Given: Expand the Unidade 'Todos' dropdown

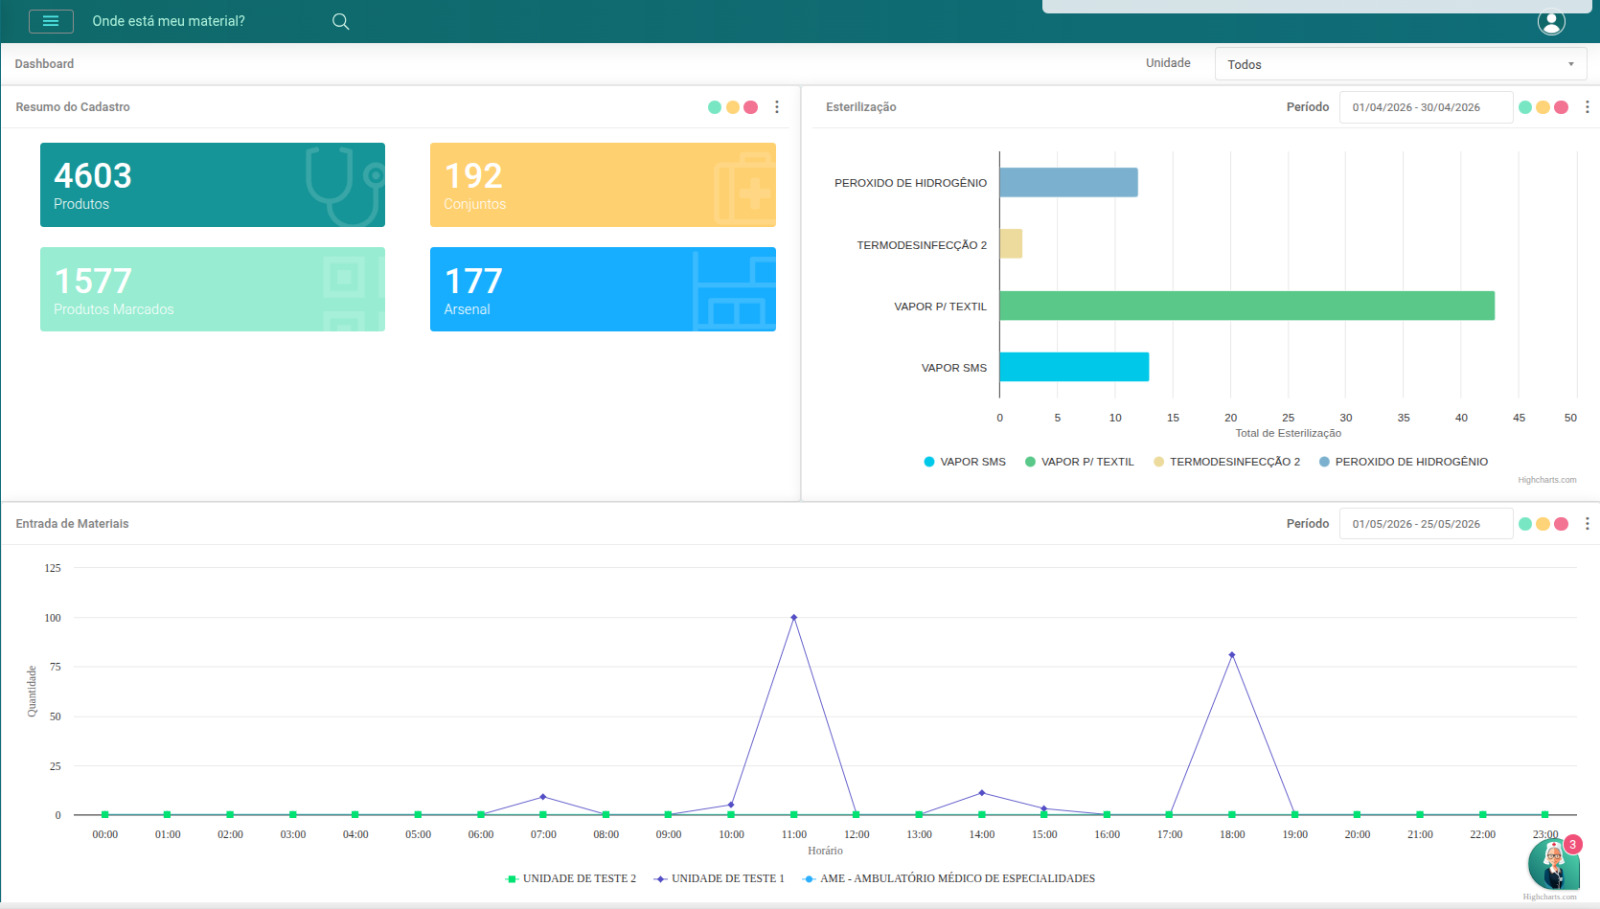Looking at the screenshot, I should coord(1401,64).
